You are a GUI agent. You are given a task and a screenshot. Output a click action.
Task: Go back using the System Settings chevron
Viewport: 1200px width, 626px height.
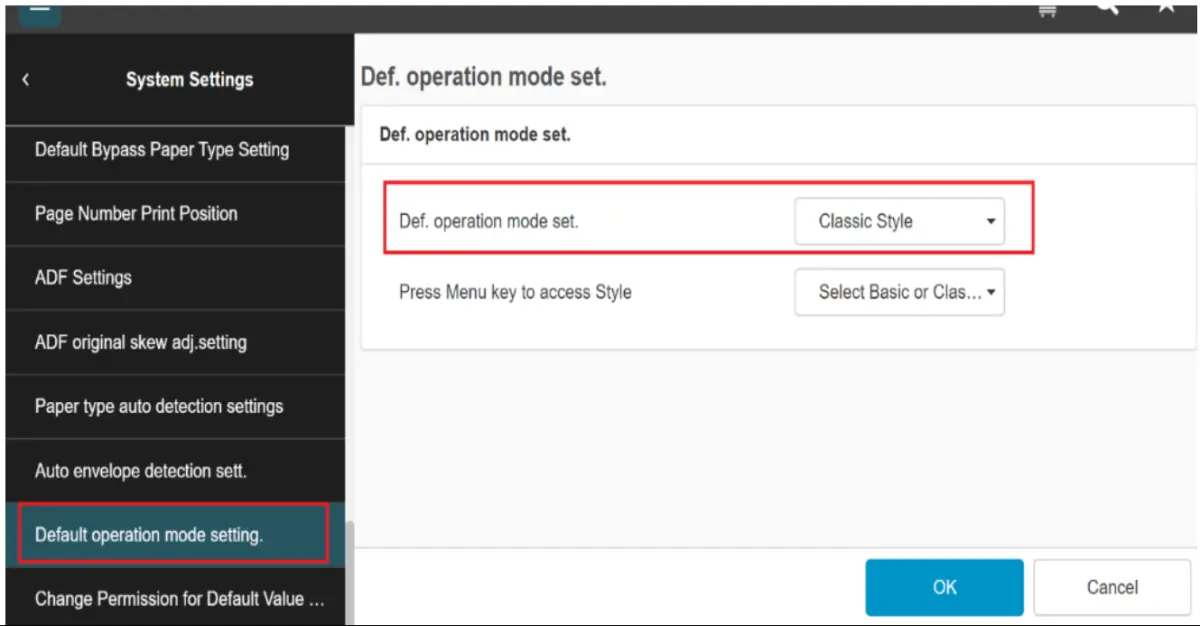coord(25,80)
